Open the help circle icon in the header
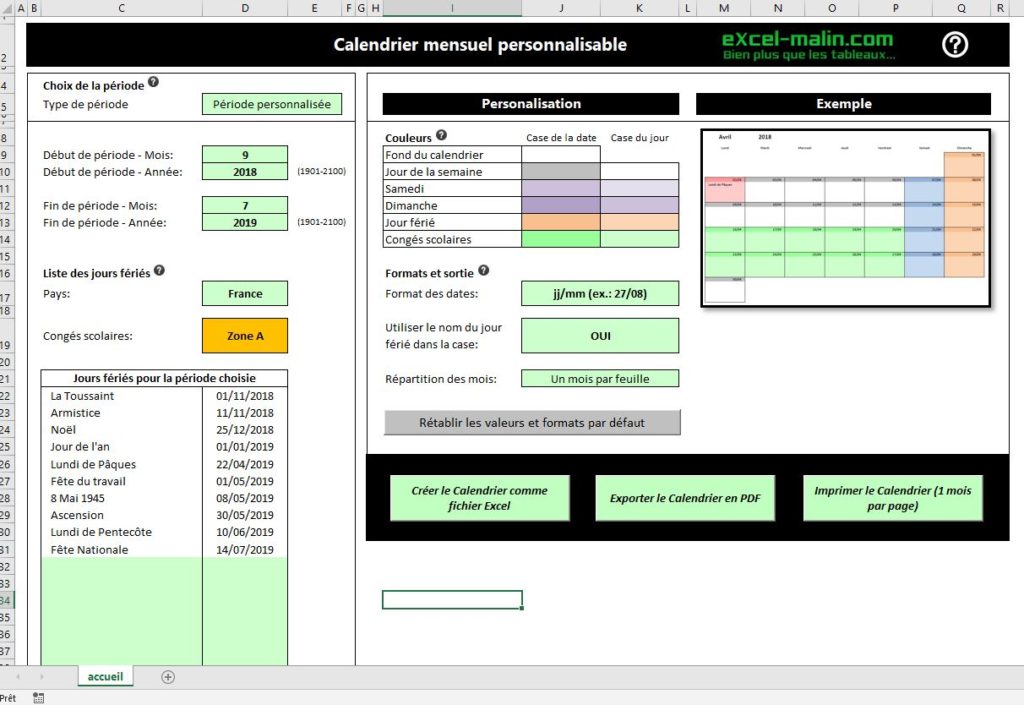 click(x=953, y=44)
